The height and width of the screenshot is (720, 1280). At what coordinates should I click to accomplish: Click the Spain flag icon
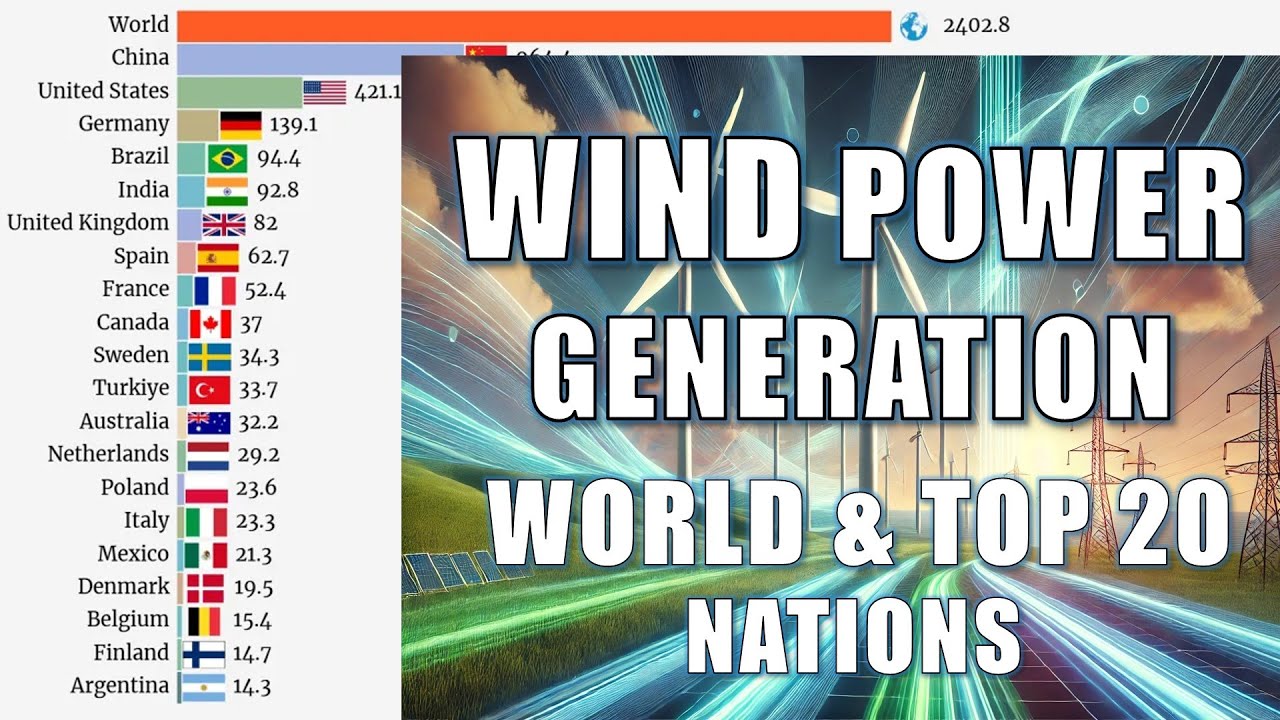[x=218, y=257]
